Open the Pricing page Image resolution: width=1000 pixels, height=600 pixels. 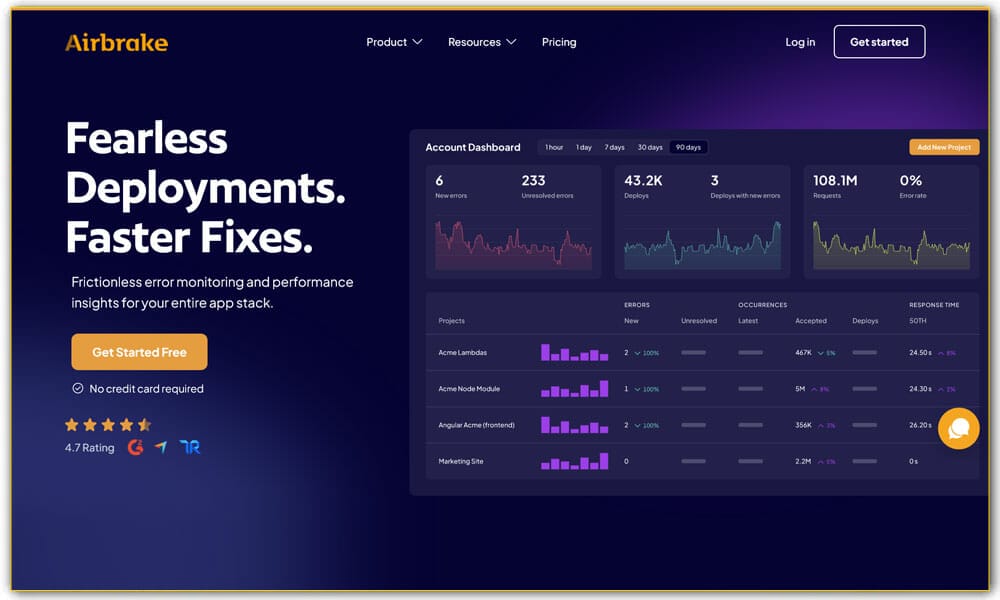[559, 42]
